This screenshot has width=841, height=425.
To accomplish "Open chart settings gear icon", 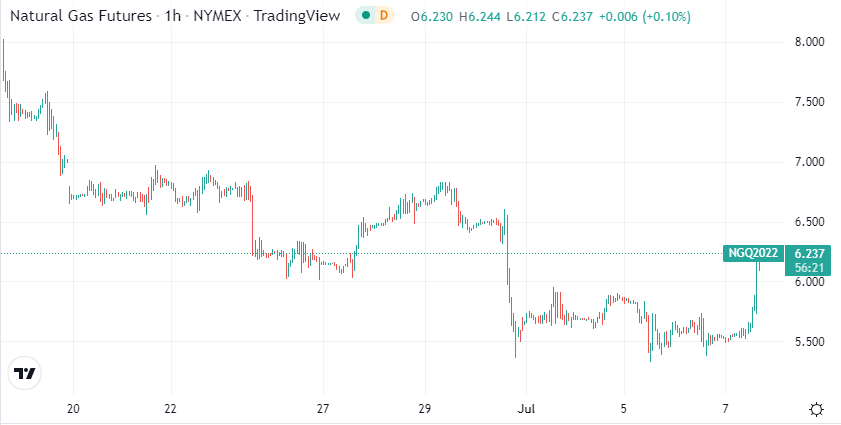I will (817, 408).
